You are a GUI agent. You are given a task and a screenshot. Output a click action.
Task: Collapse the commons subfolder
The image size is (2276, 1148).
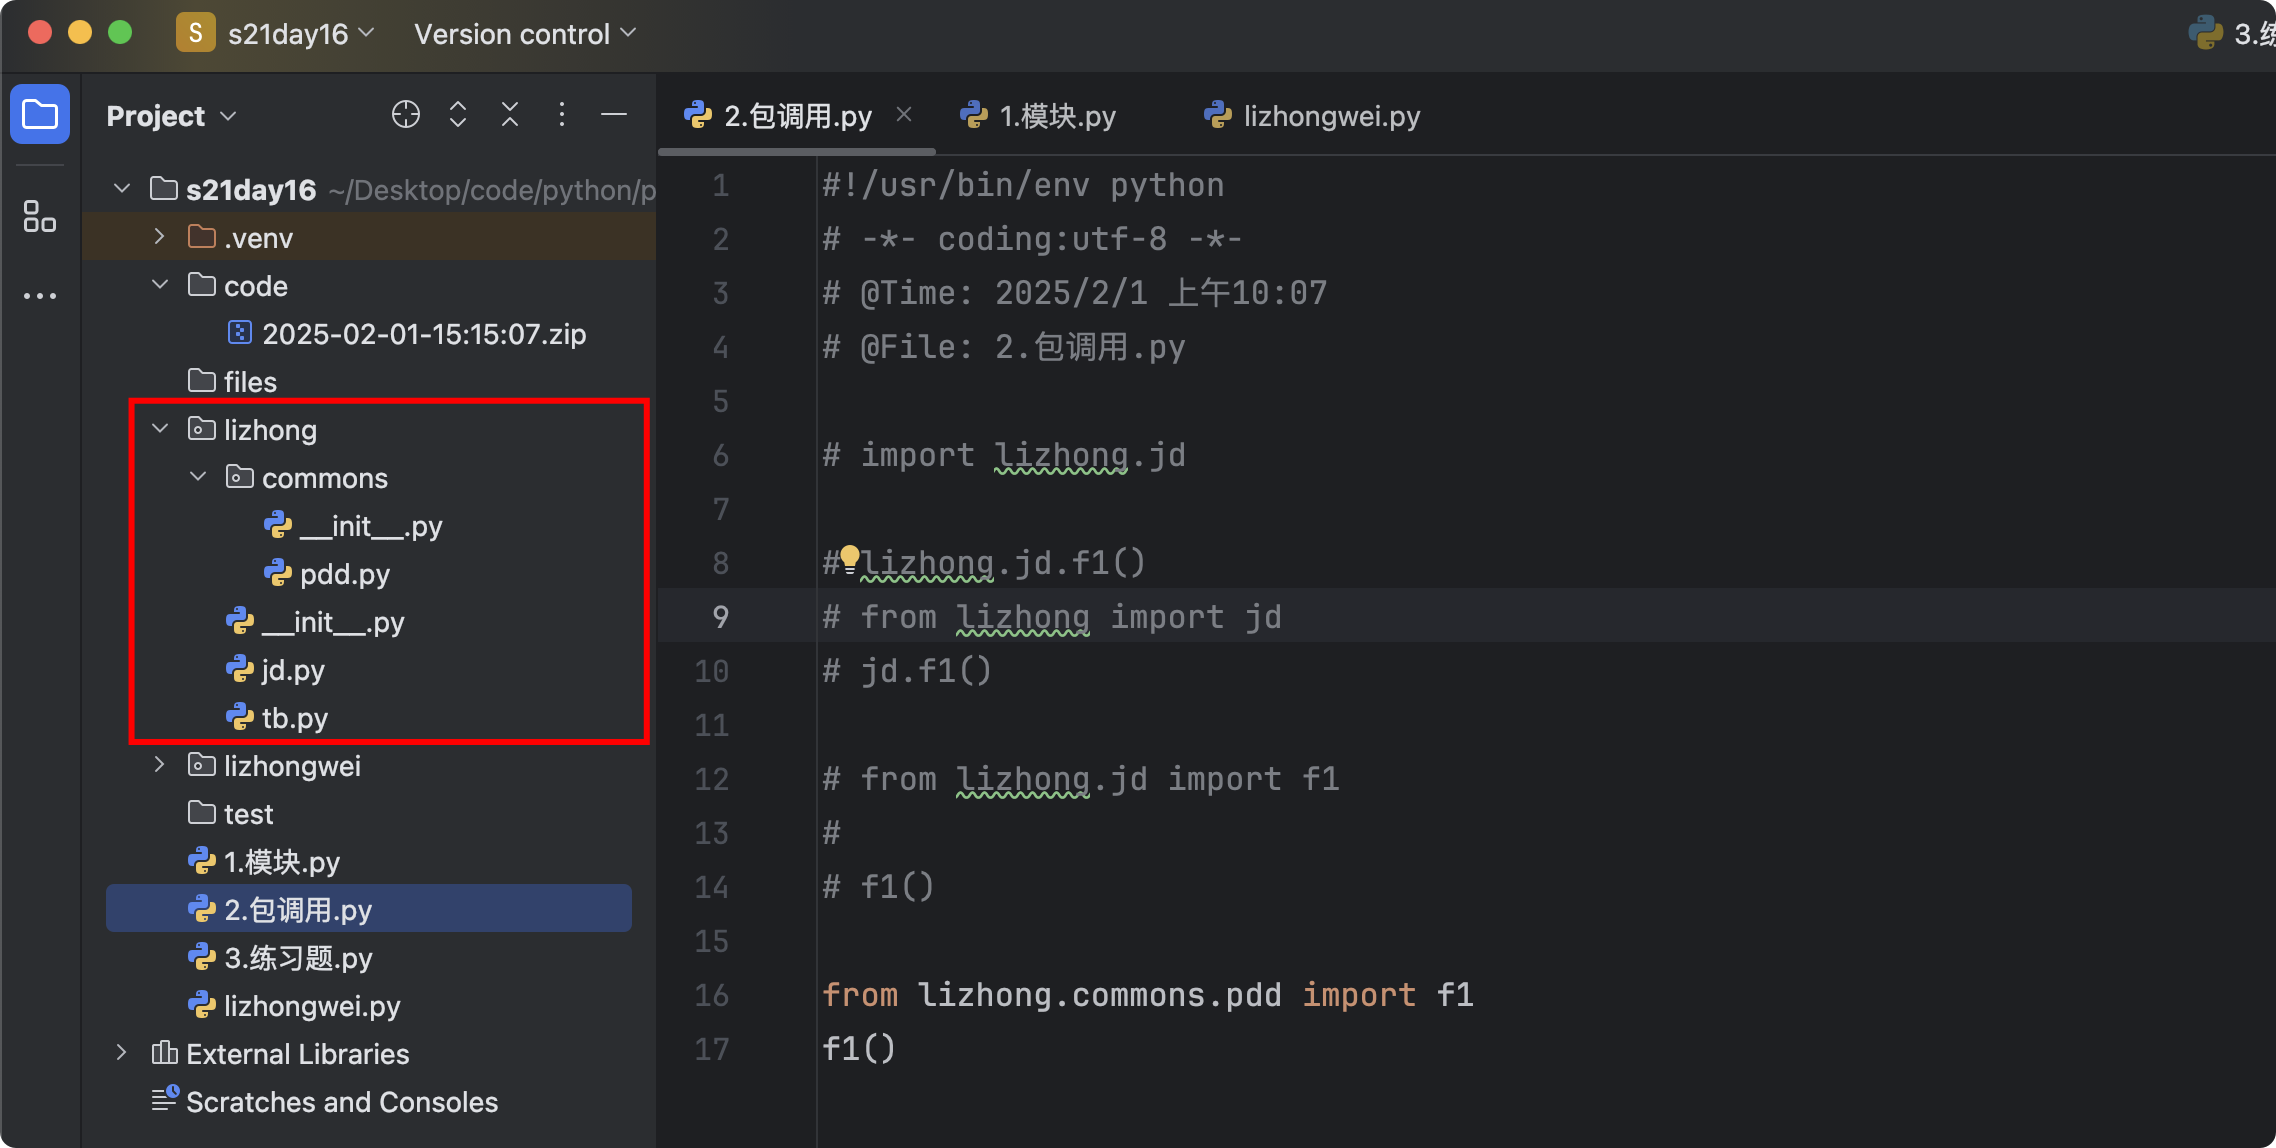pos(198,477)
